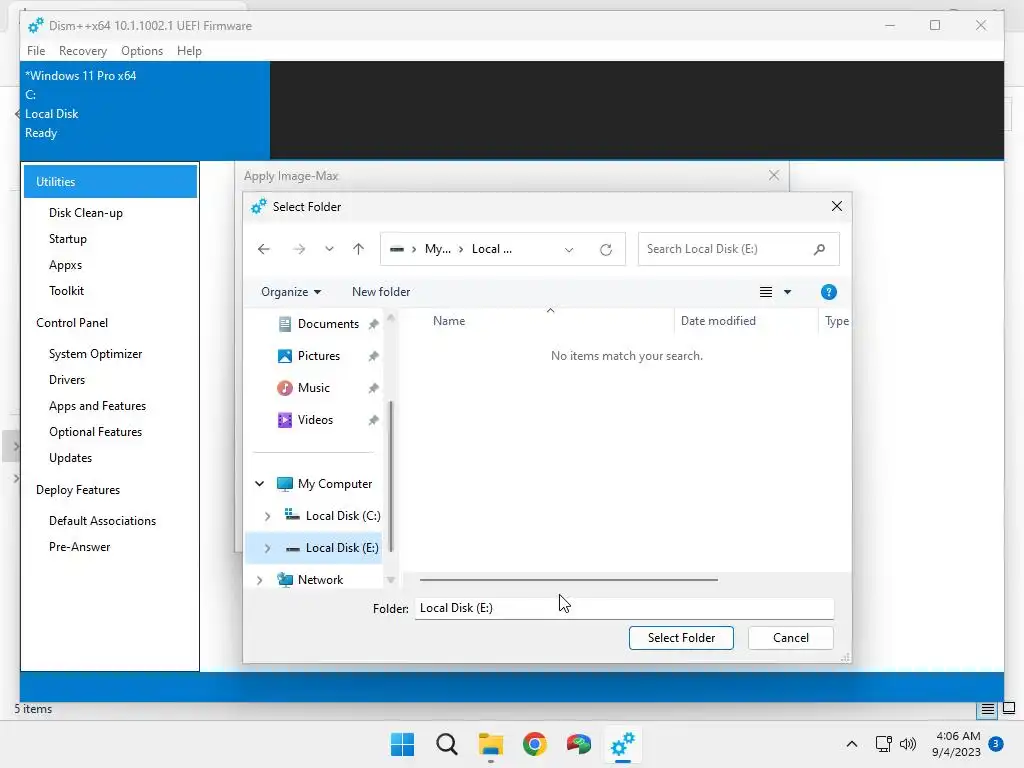The height and width of the screenshot is (768, 1024).
Task: Click the forward navigation arrow in Select Folder
Action: (299, 249)
